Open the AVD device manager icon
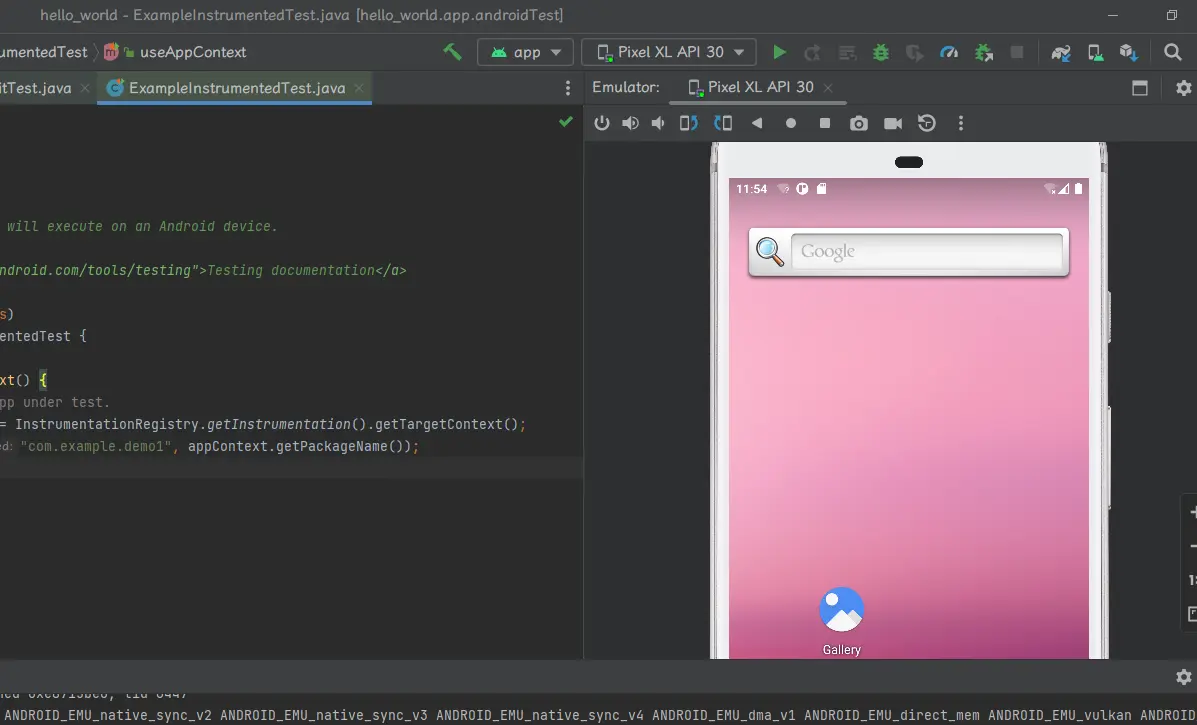This screenshot has height=725, width=1197. coord(1095,52)
